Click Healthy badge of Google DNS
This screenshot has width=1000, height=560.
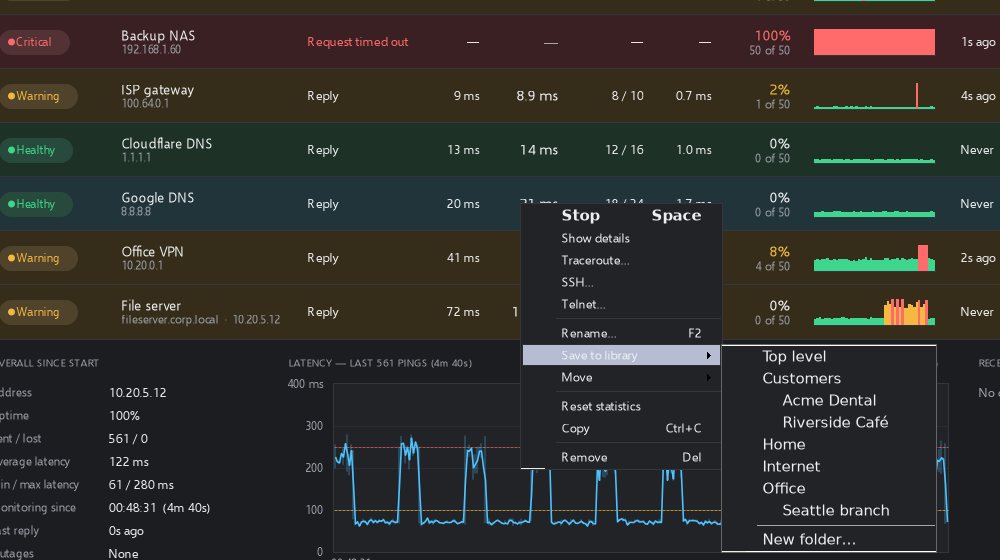pos(35,204)
